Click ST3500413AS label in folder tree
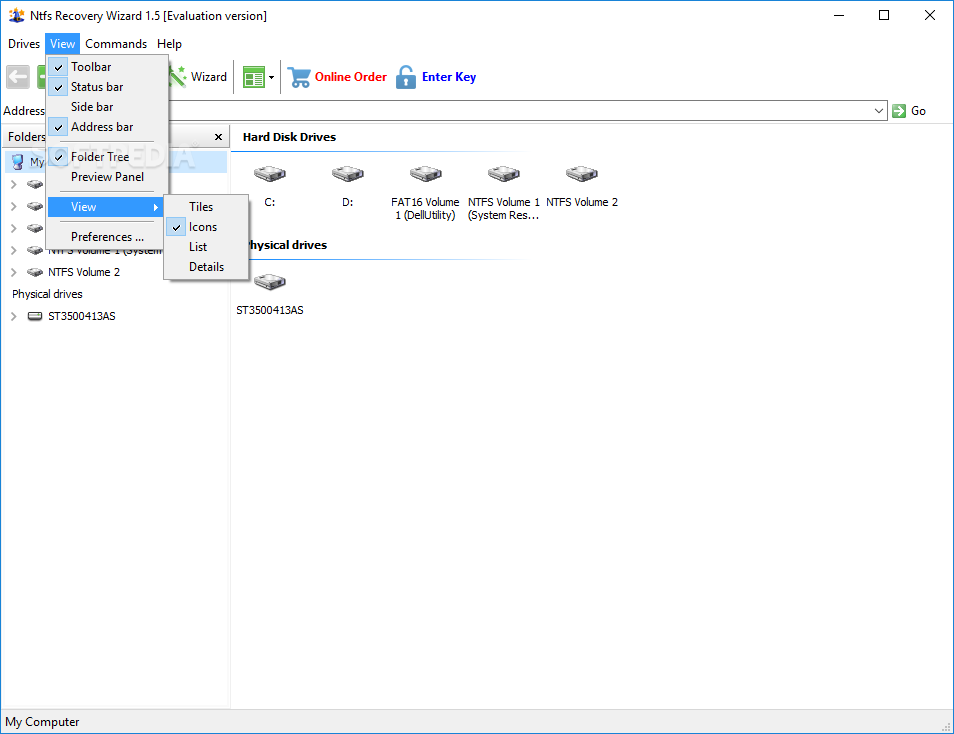Image resolution: width=954 pixels, height=734 pixels. click(x=82, y=316)
